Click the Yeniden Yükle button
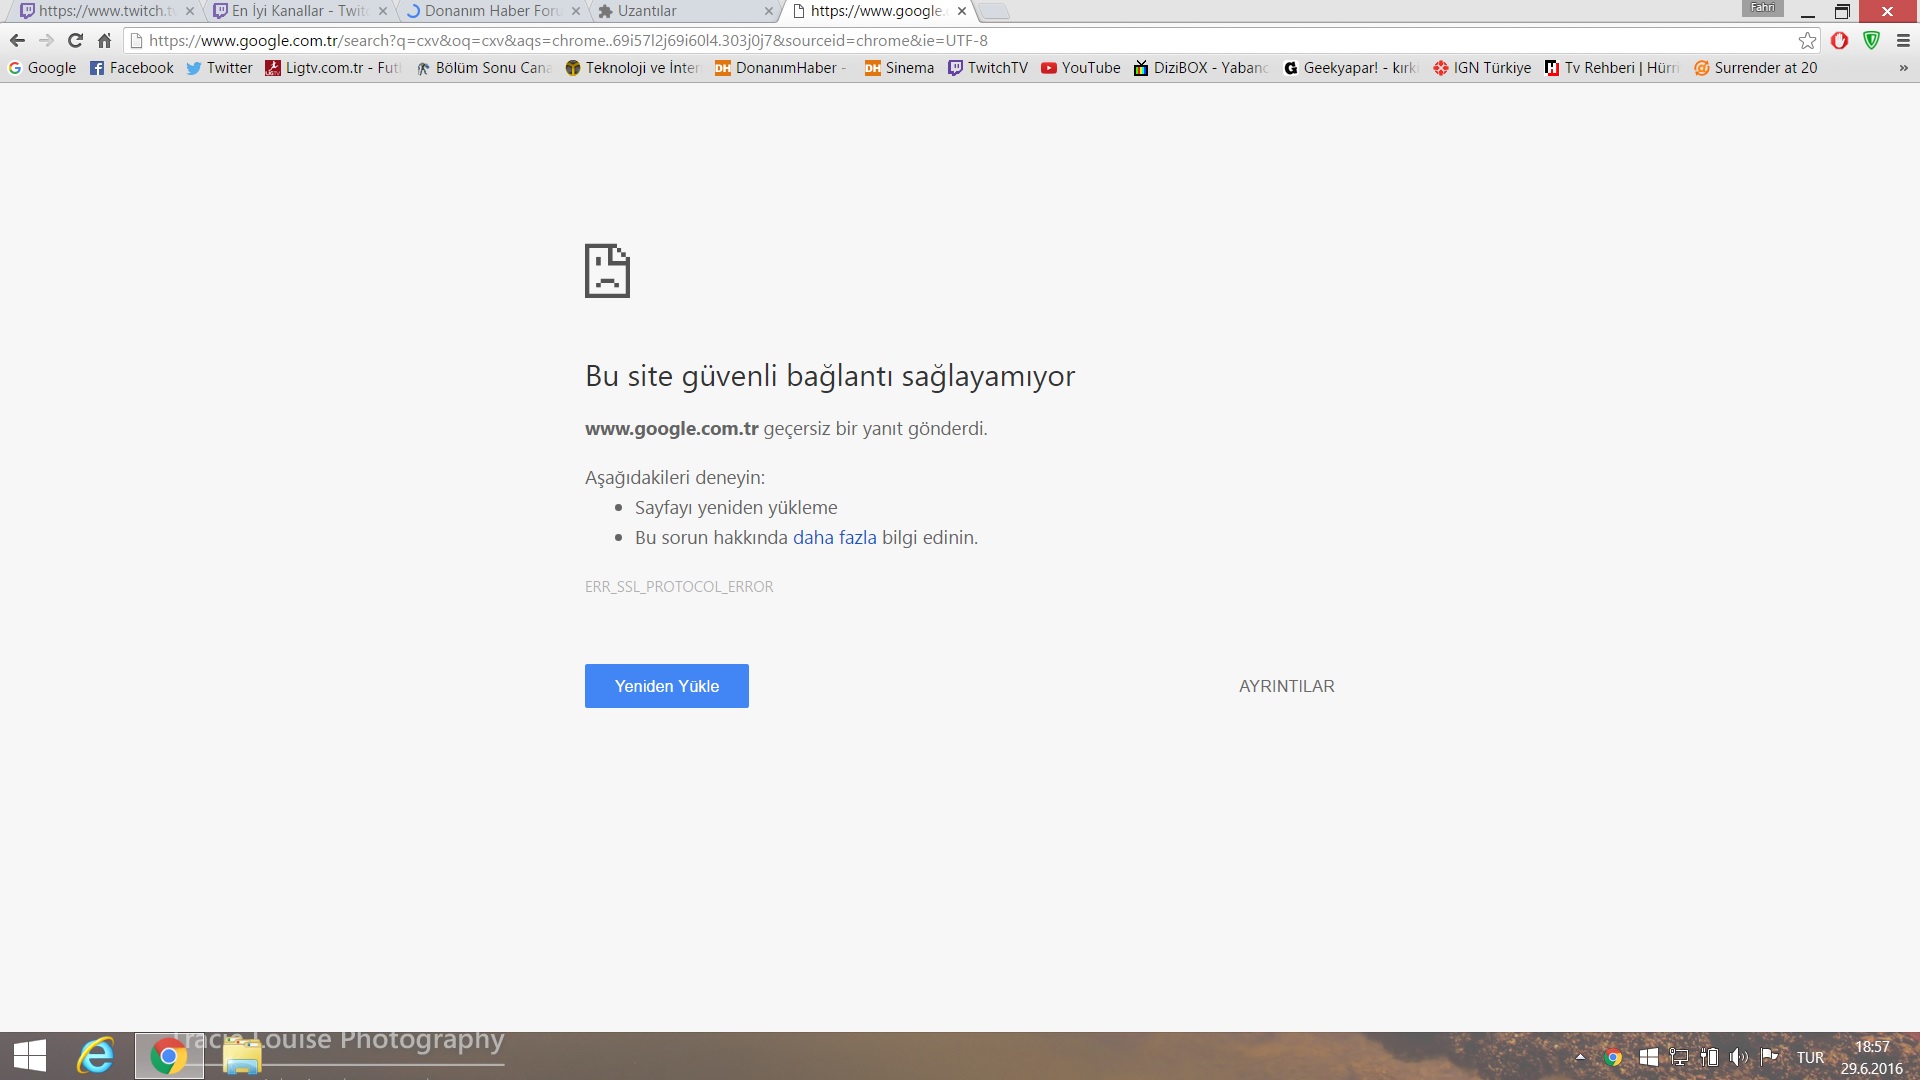Viewport: 1920px width, 1080px height. [x=666, y=686]
